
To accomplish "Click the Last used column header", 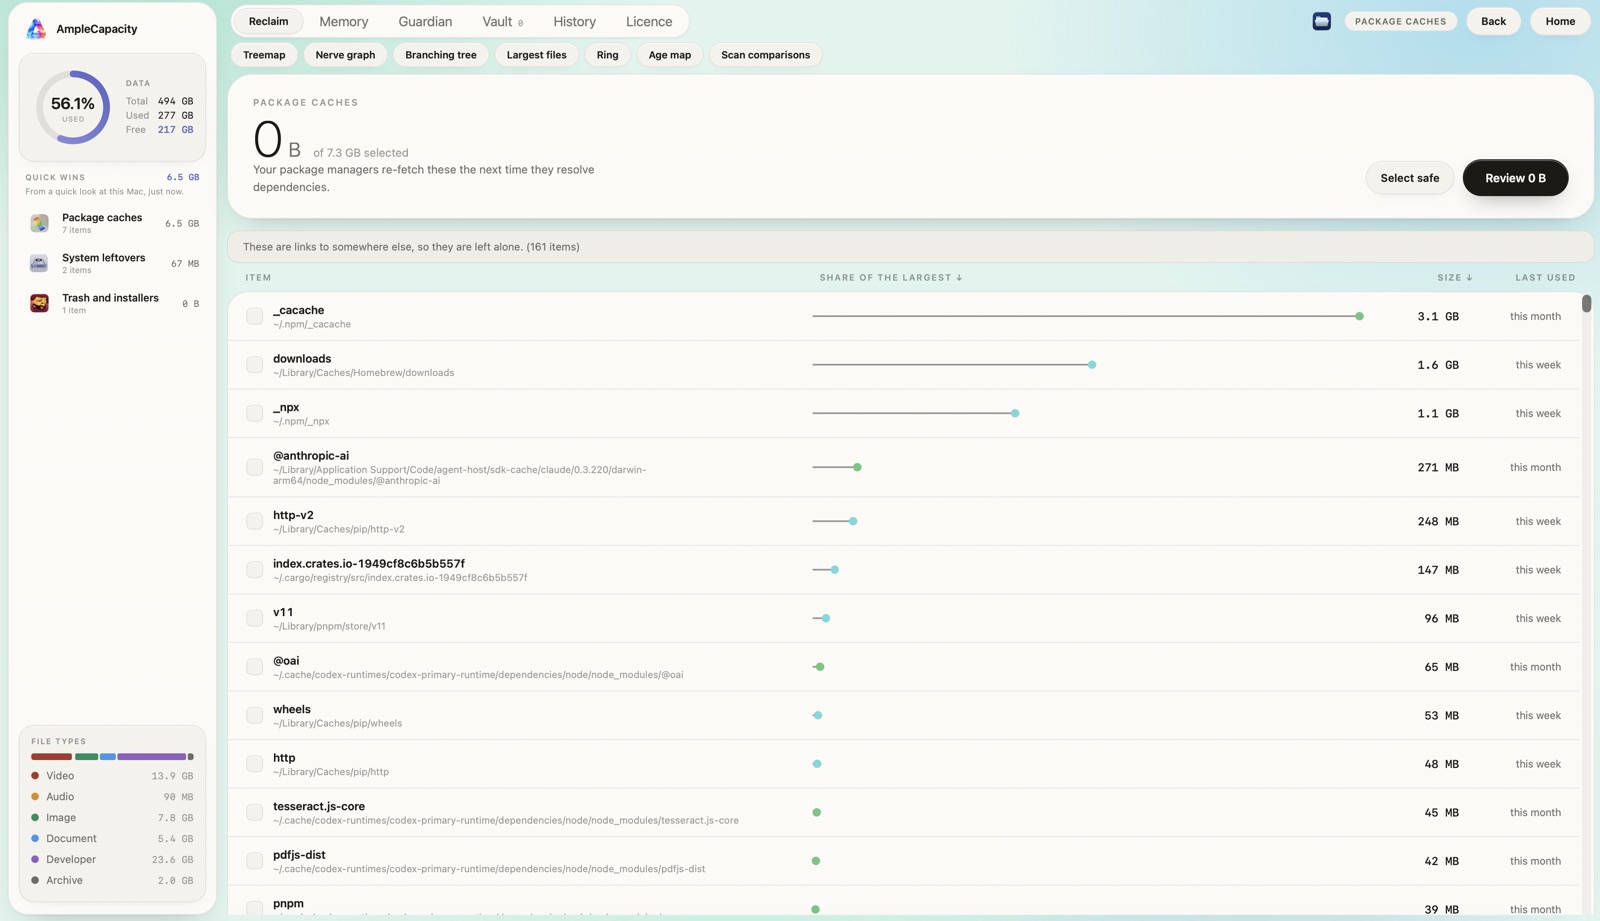I will (x=1545, y=278).
